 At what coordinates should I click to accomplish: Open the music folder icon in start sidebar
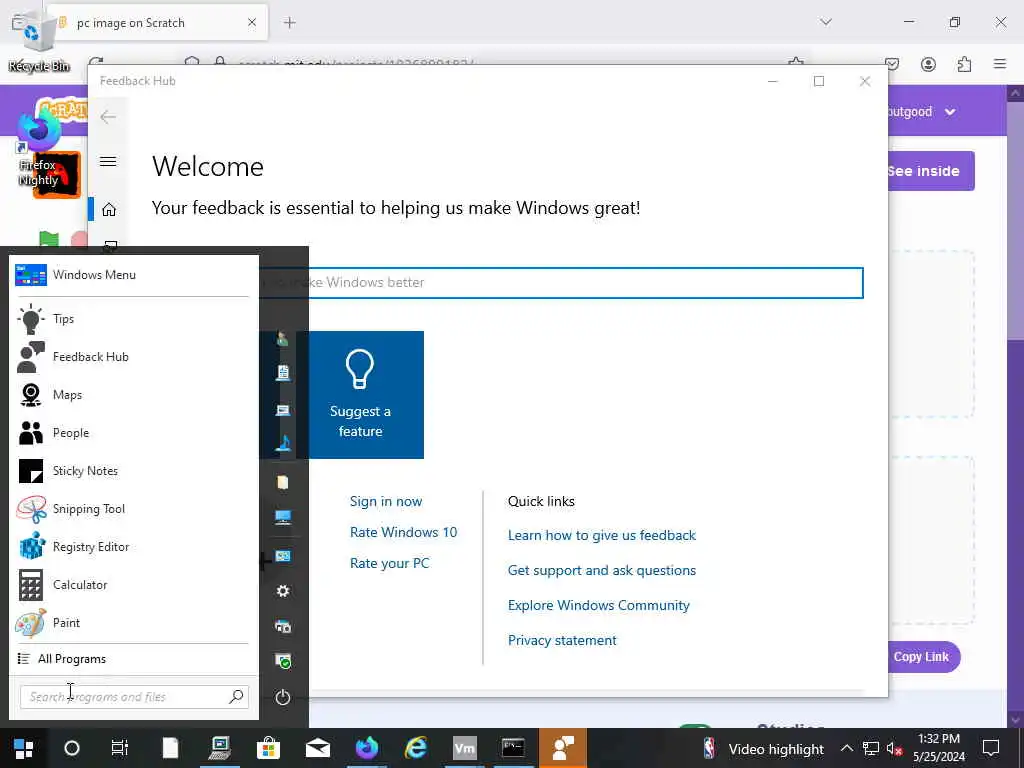pyautogui.click(x=283, y=443)
